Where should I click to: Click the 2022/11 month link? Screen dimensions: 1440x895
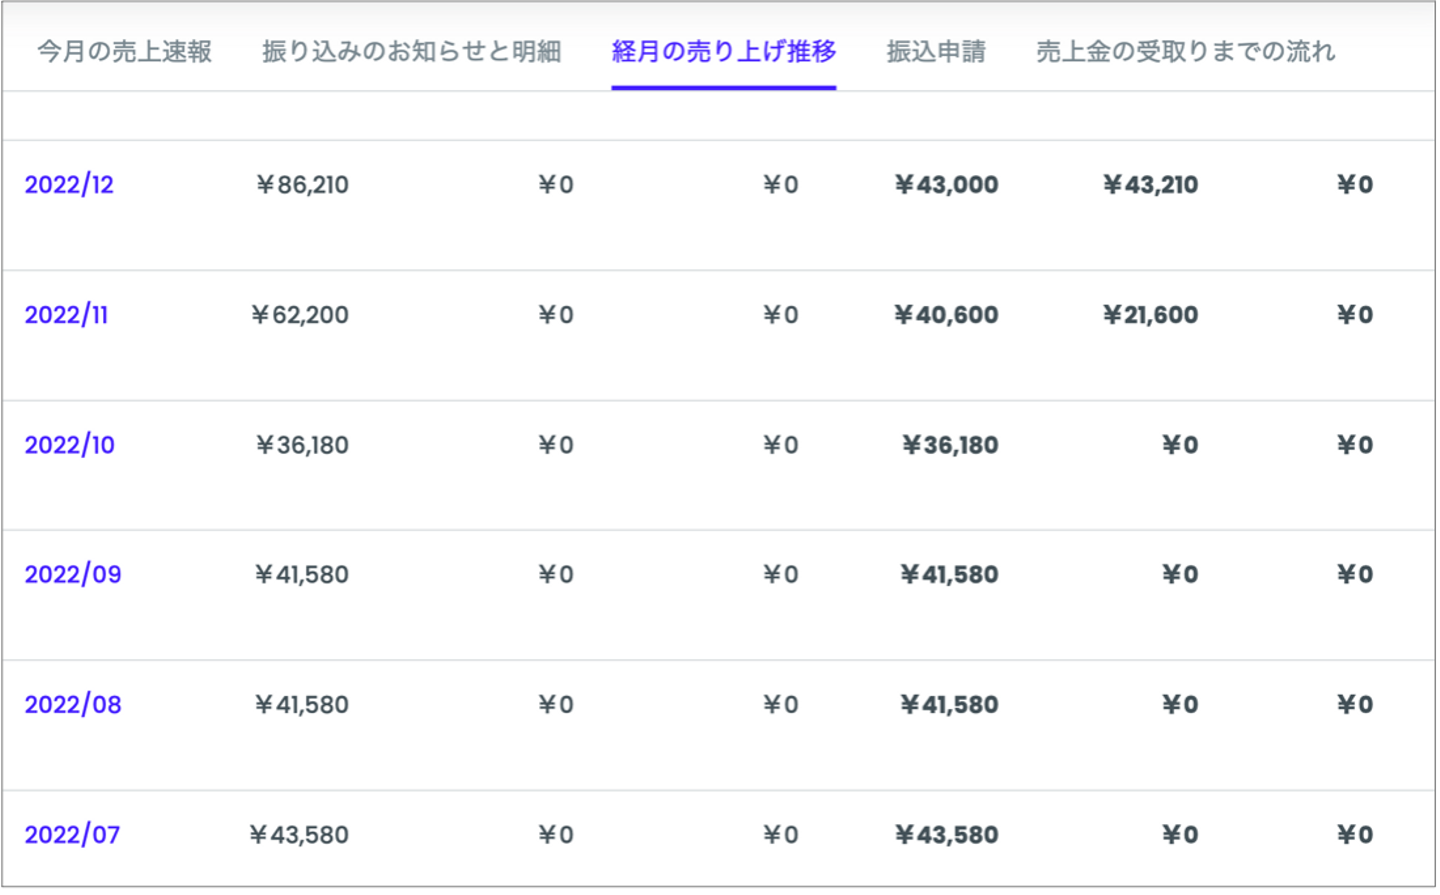[x=66, y=315]
